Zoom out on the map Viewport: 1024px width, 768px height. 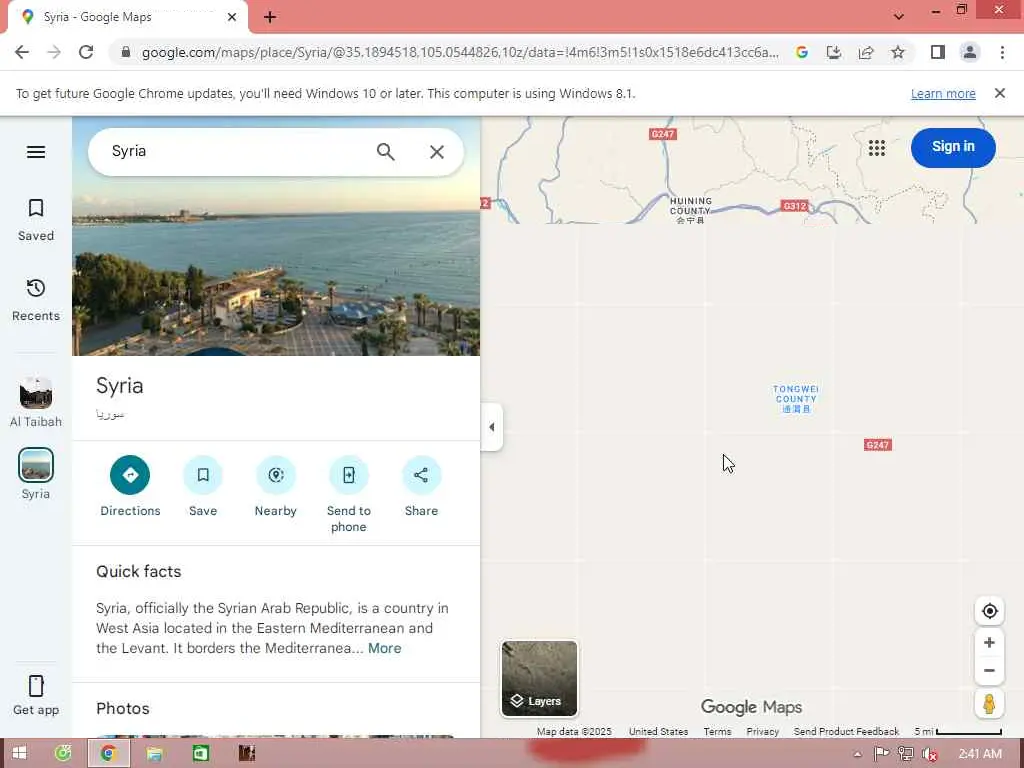pos(989,671)
